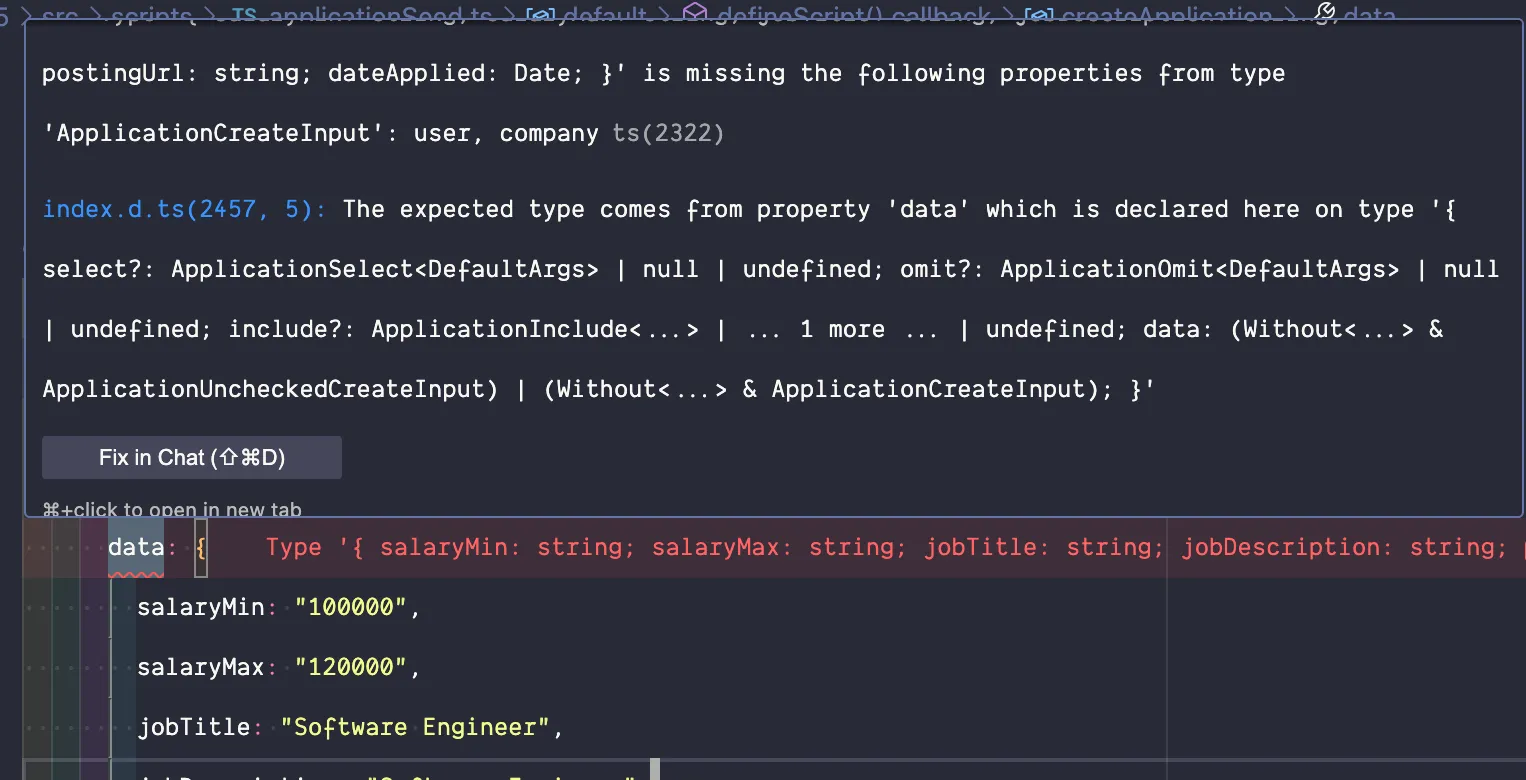
Task: Click the opening brace after data:
Action: coord(201,548)
